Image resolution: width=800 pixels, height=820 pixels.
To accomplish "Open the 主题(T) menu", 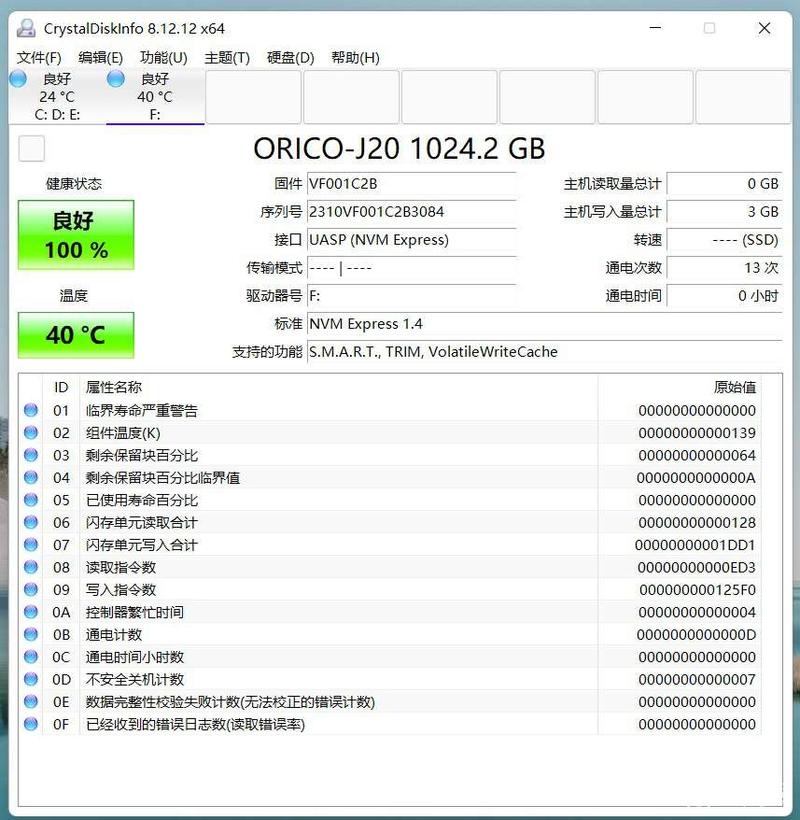I will [227, 58].
